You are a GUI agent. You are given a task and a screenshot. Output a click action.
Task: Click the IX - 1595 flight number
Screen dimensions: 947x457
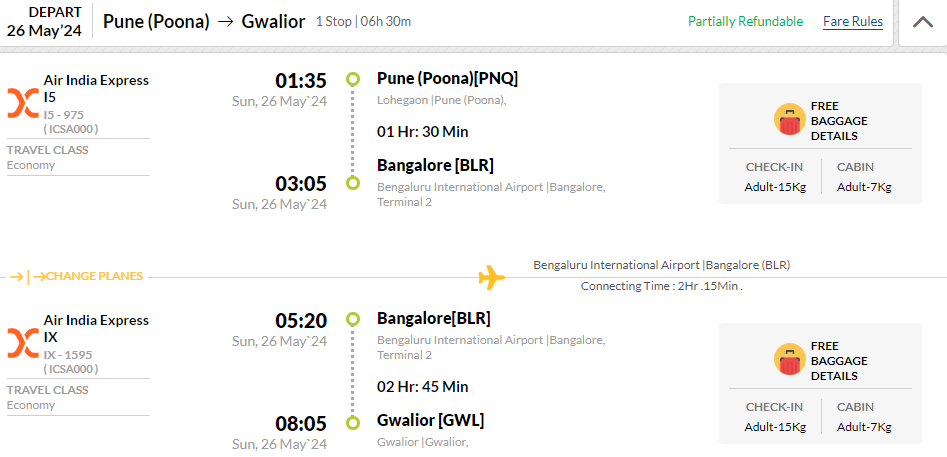click(x=68, y=355)
